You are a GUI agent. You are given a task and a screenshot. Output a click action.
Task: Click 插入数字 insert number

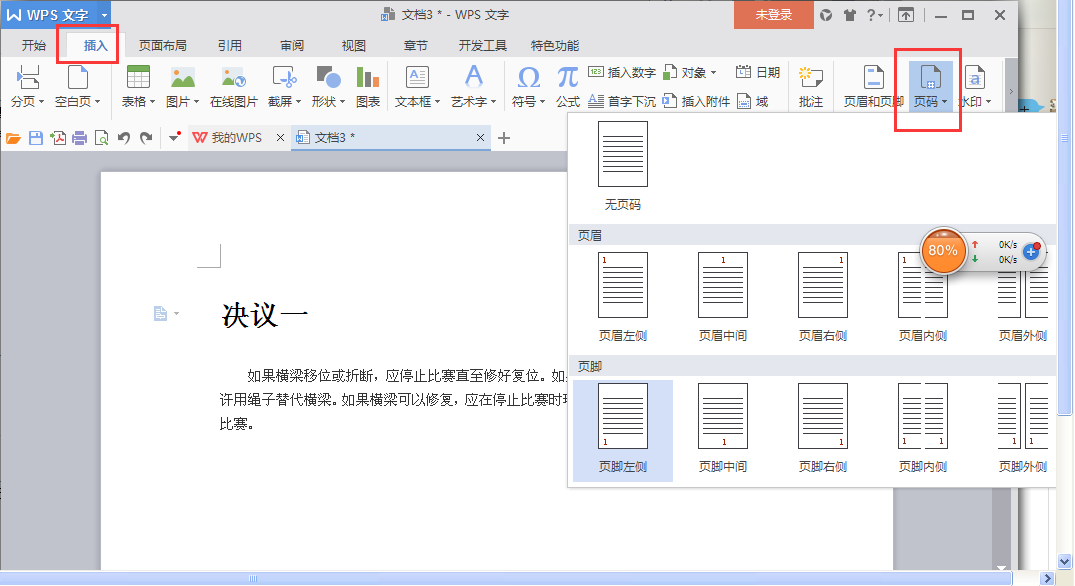623,72
